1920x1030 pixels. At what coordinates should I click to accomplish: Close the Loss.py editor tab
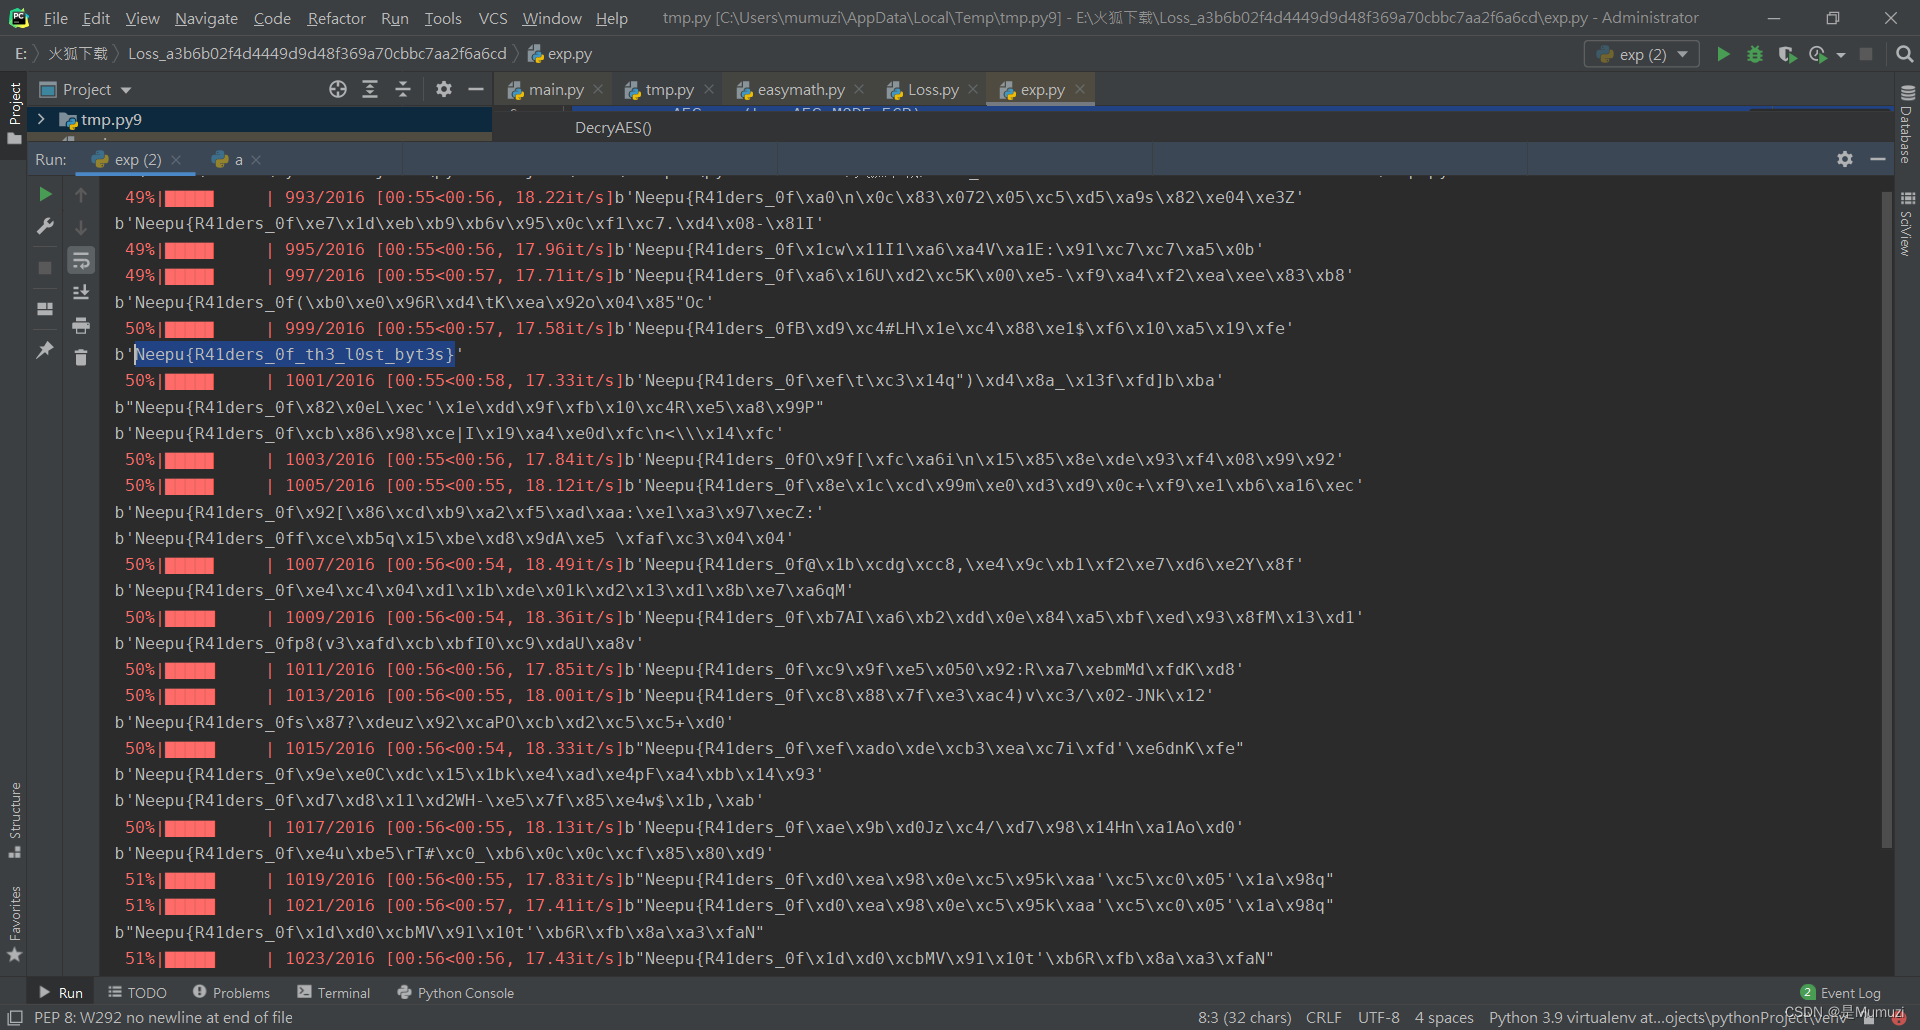(x=973, y=90)
